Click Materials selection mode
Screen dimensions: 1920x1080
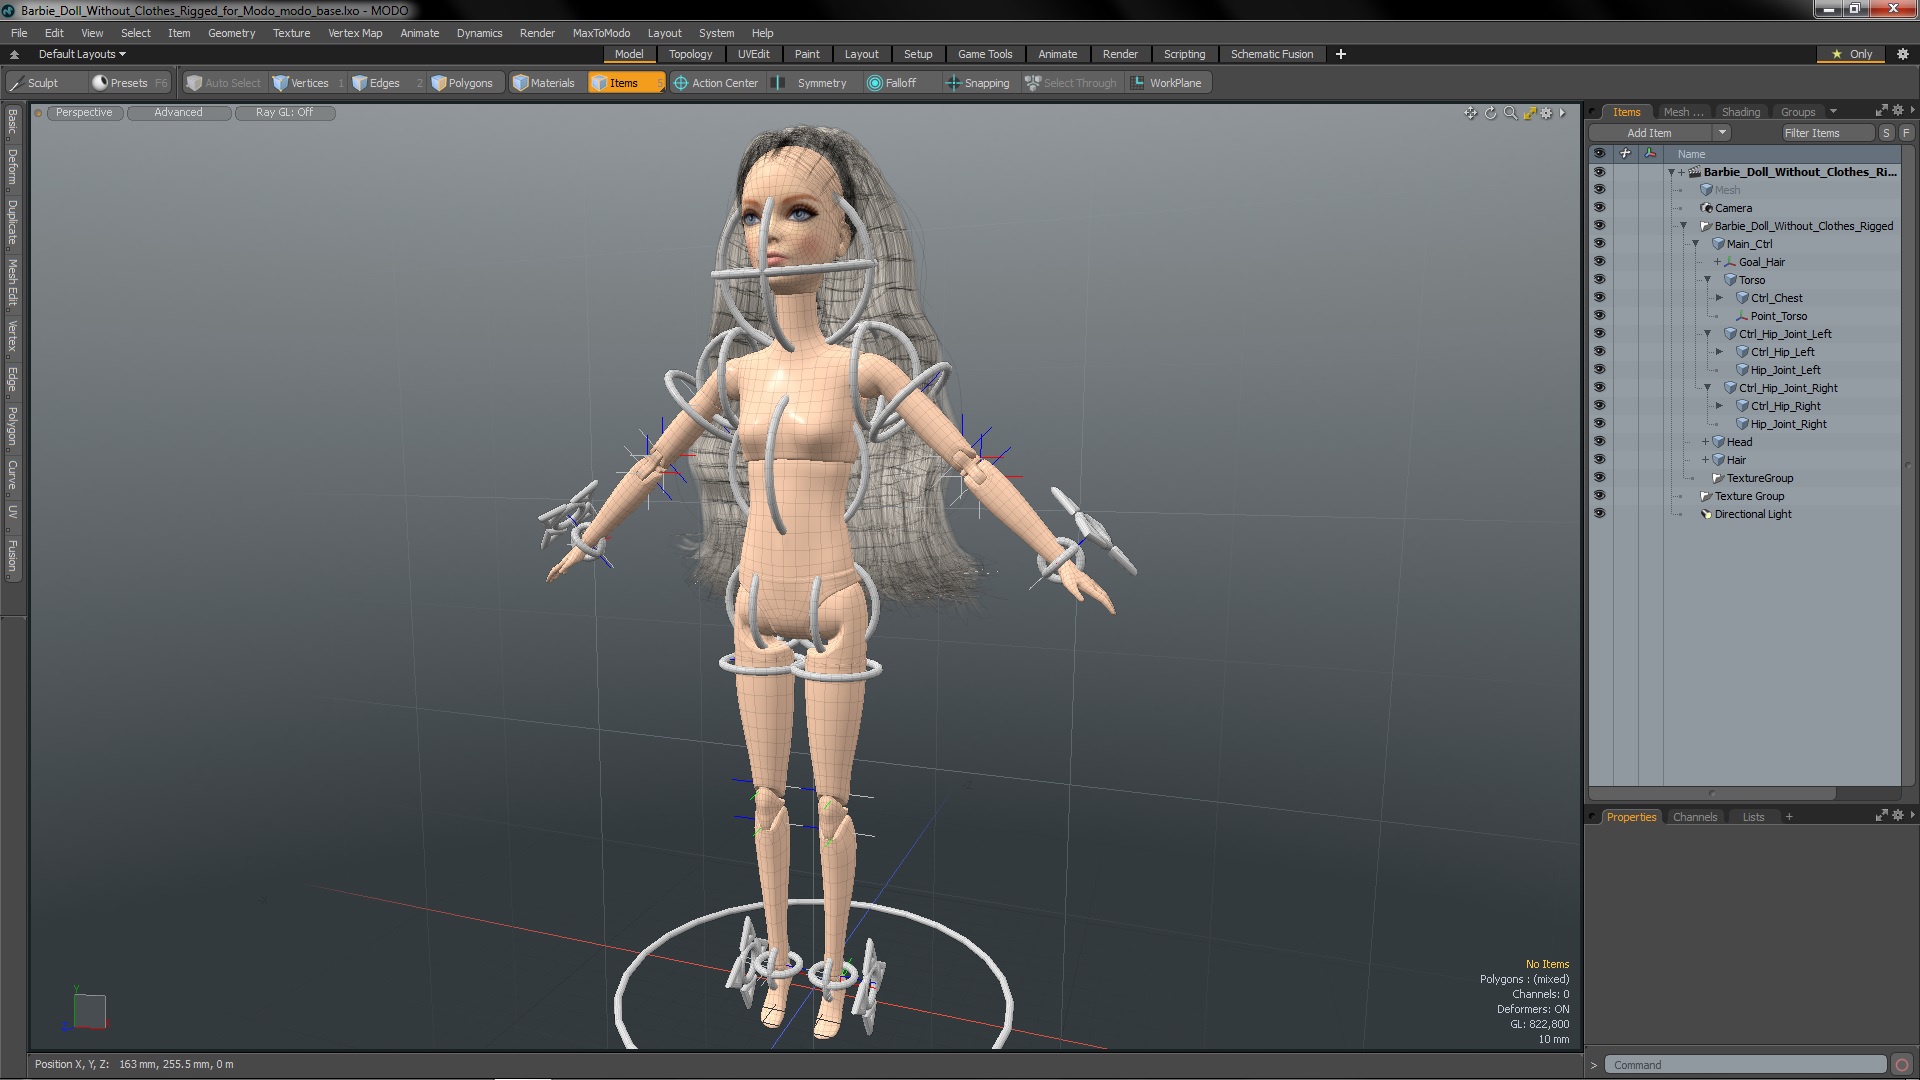coord(544,83)
